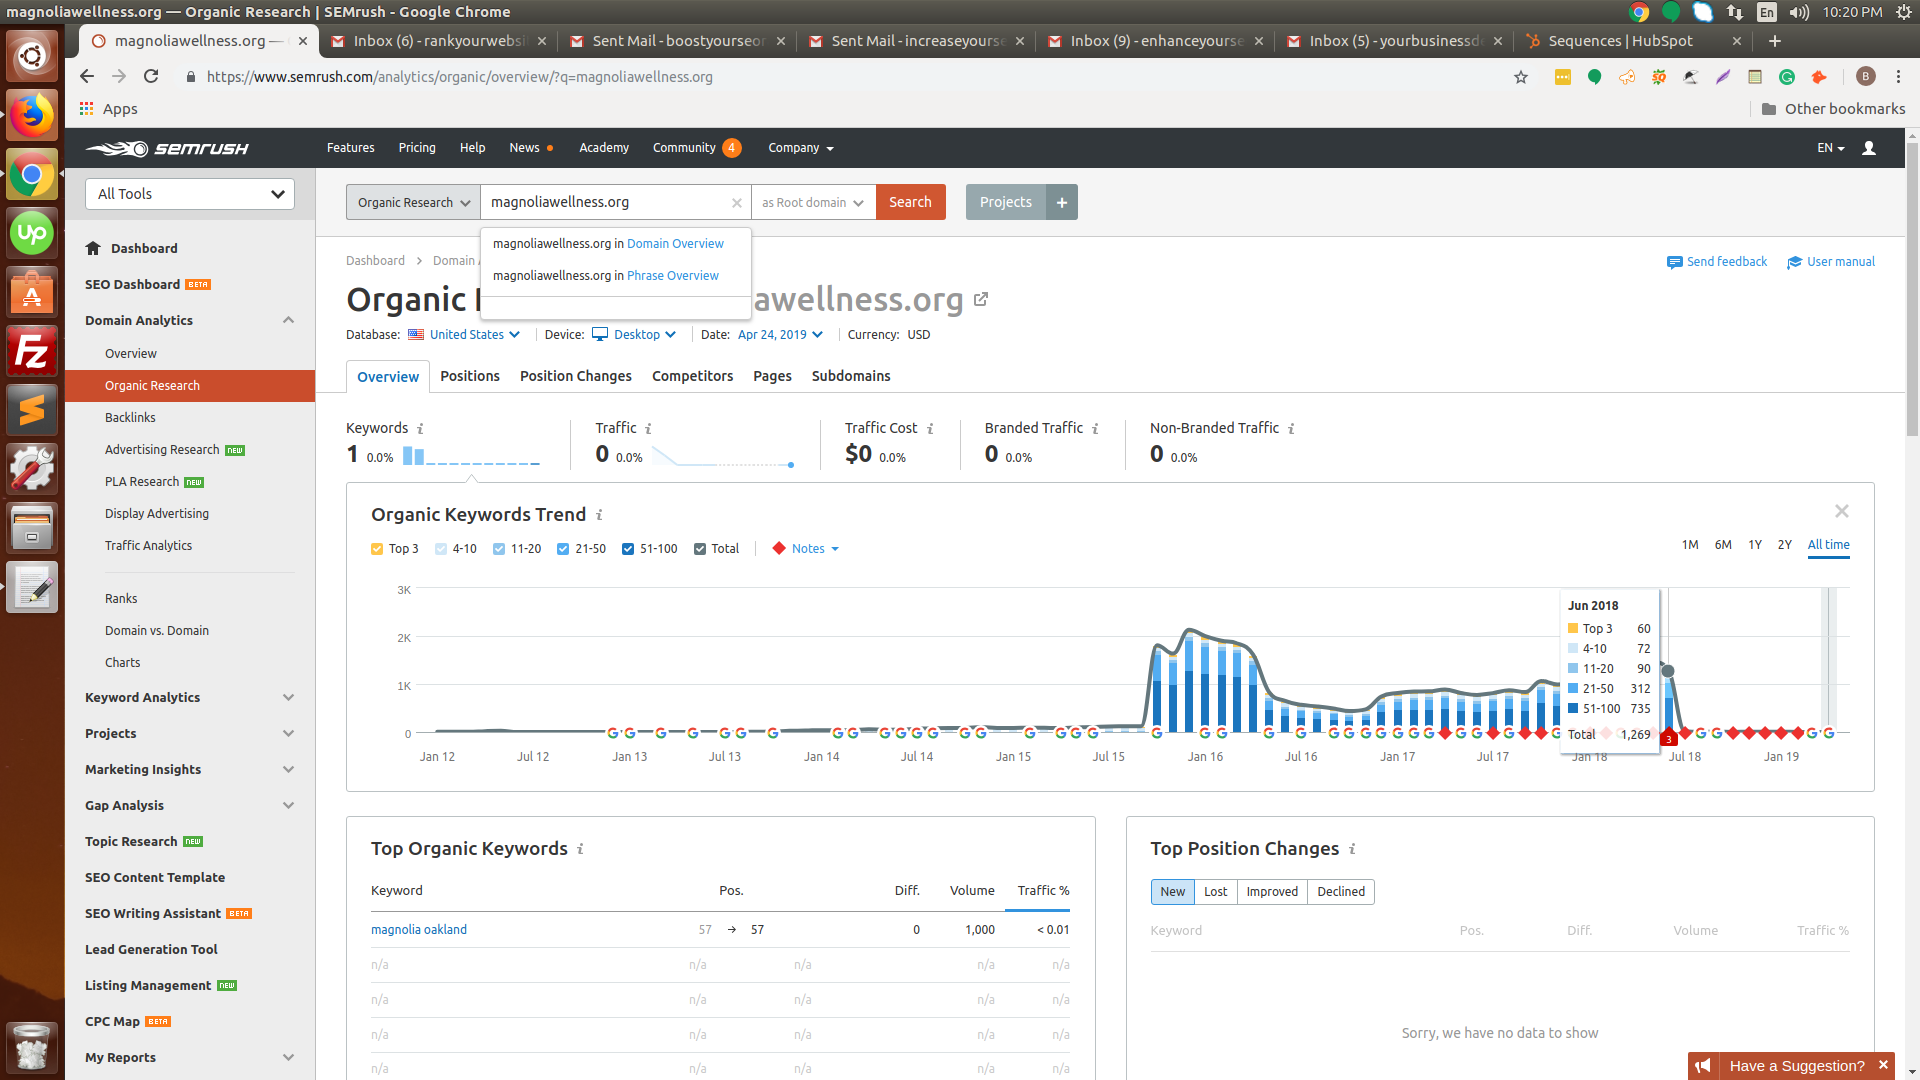Click Send feedback link
Viewport: 1920px width, 1080px height.
[1717, 262]
